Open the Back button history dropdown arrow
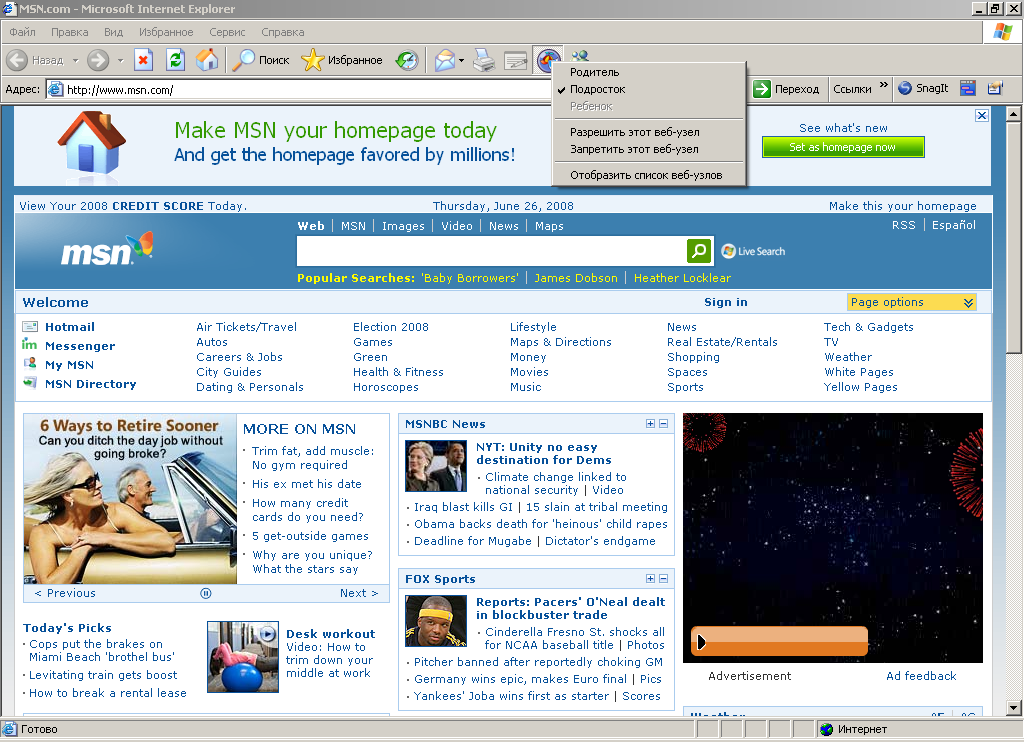Screen dimensions: 1024x742 pyautogui.click(x=75, y=61)
